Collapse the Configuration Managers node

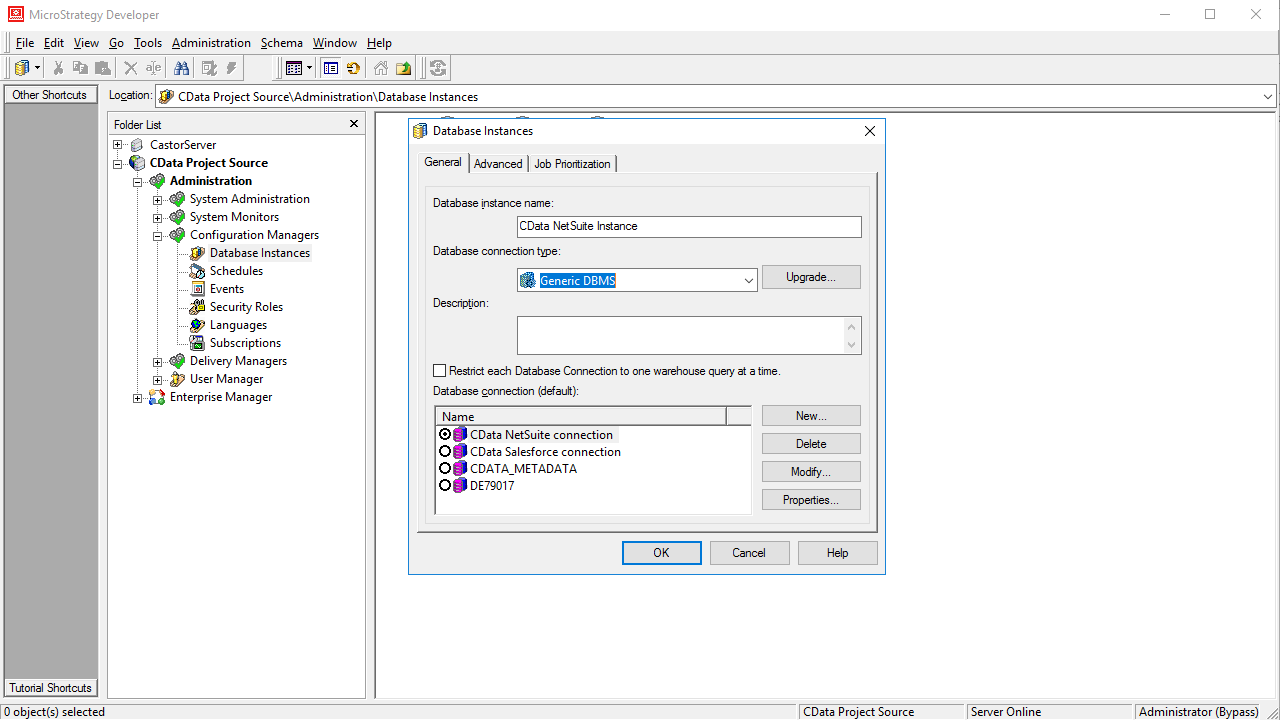click(158, 234)
